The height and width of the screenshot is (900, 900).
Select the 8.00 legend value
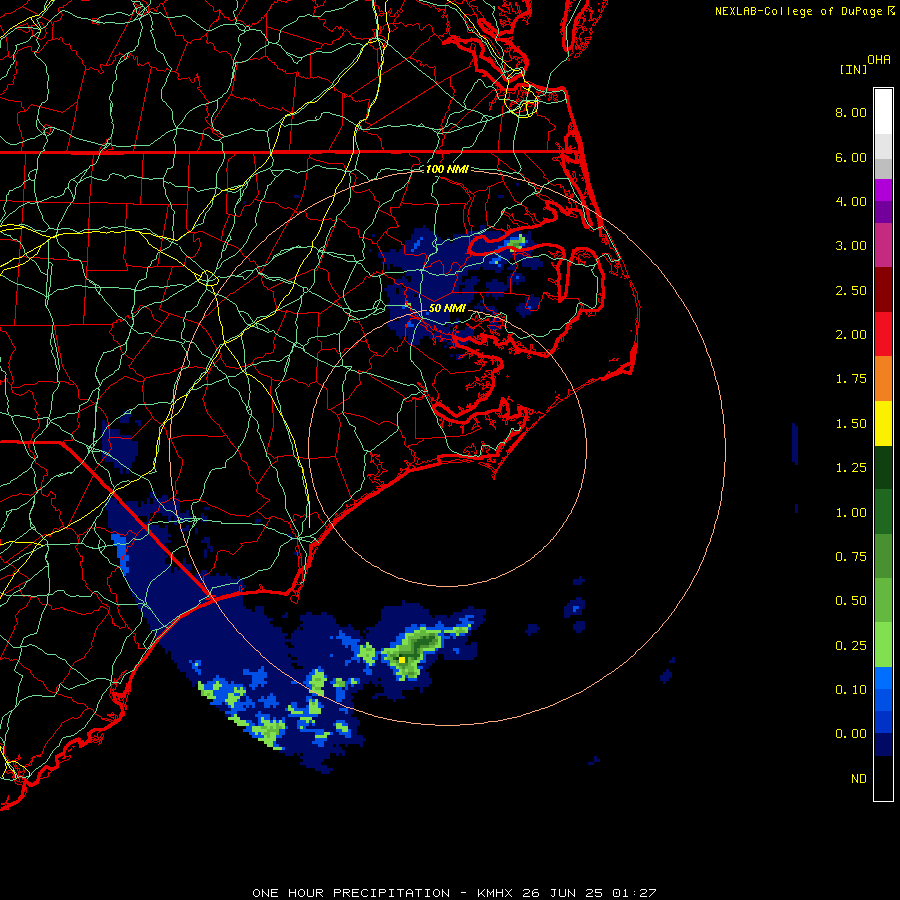point(851,112)
